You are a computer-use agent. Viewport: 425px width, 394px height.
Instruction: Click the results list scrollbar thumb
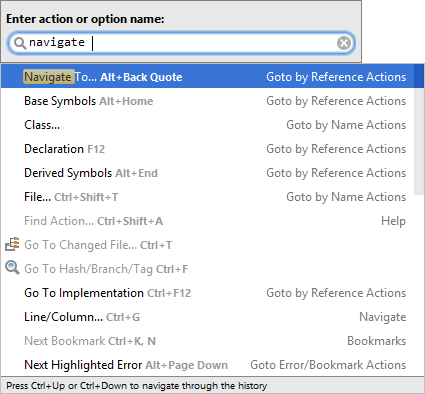(x=419, y=129)
